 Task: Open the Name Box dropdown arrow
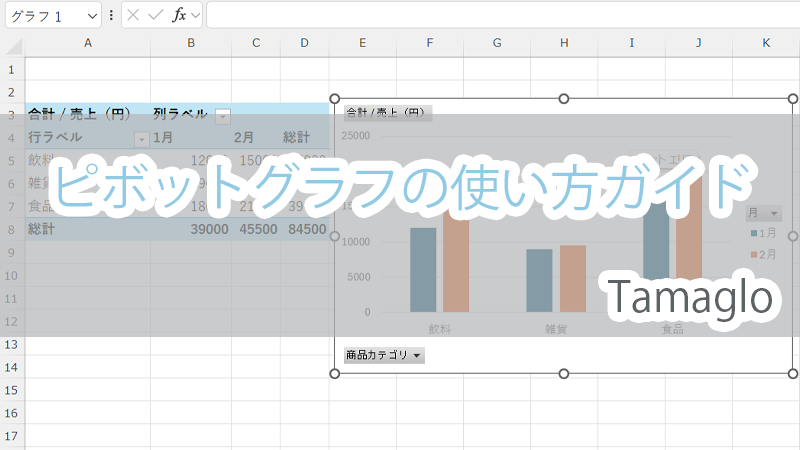coord(92,15)
